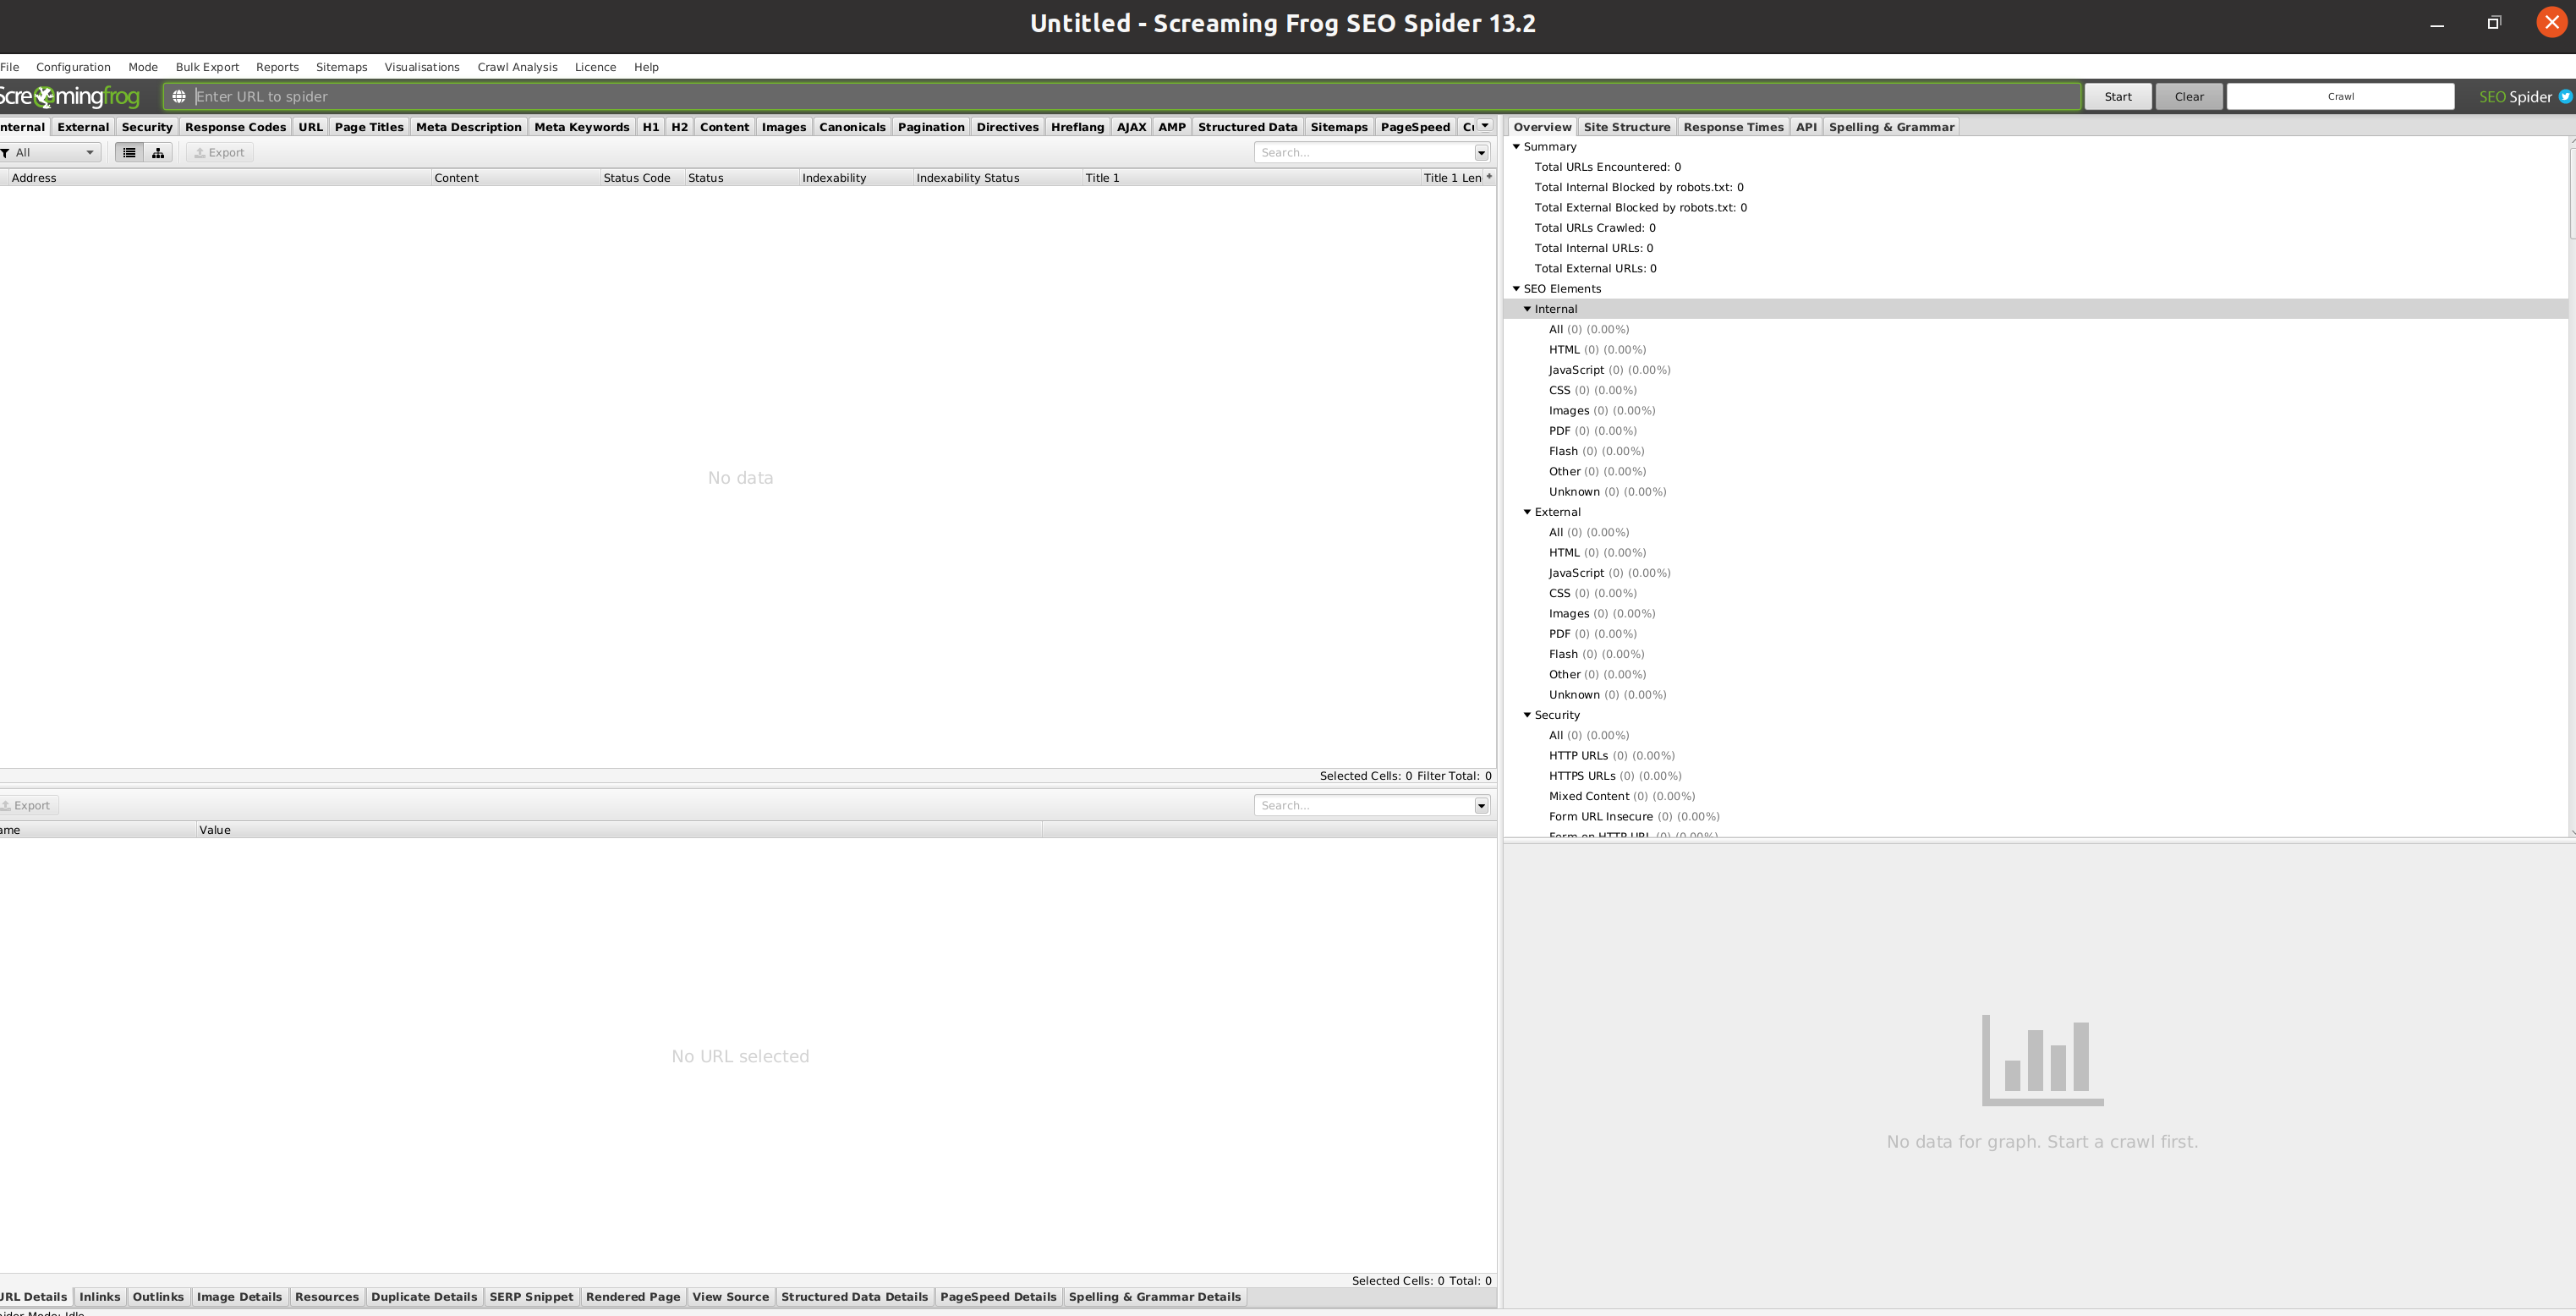
Task: Collapse the Internal tree node
Action: click(x=1527, y=309)
